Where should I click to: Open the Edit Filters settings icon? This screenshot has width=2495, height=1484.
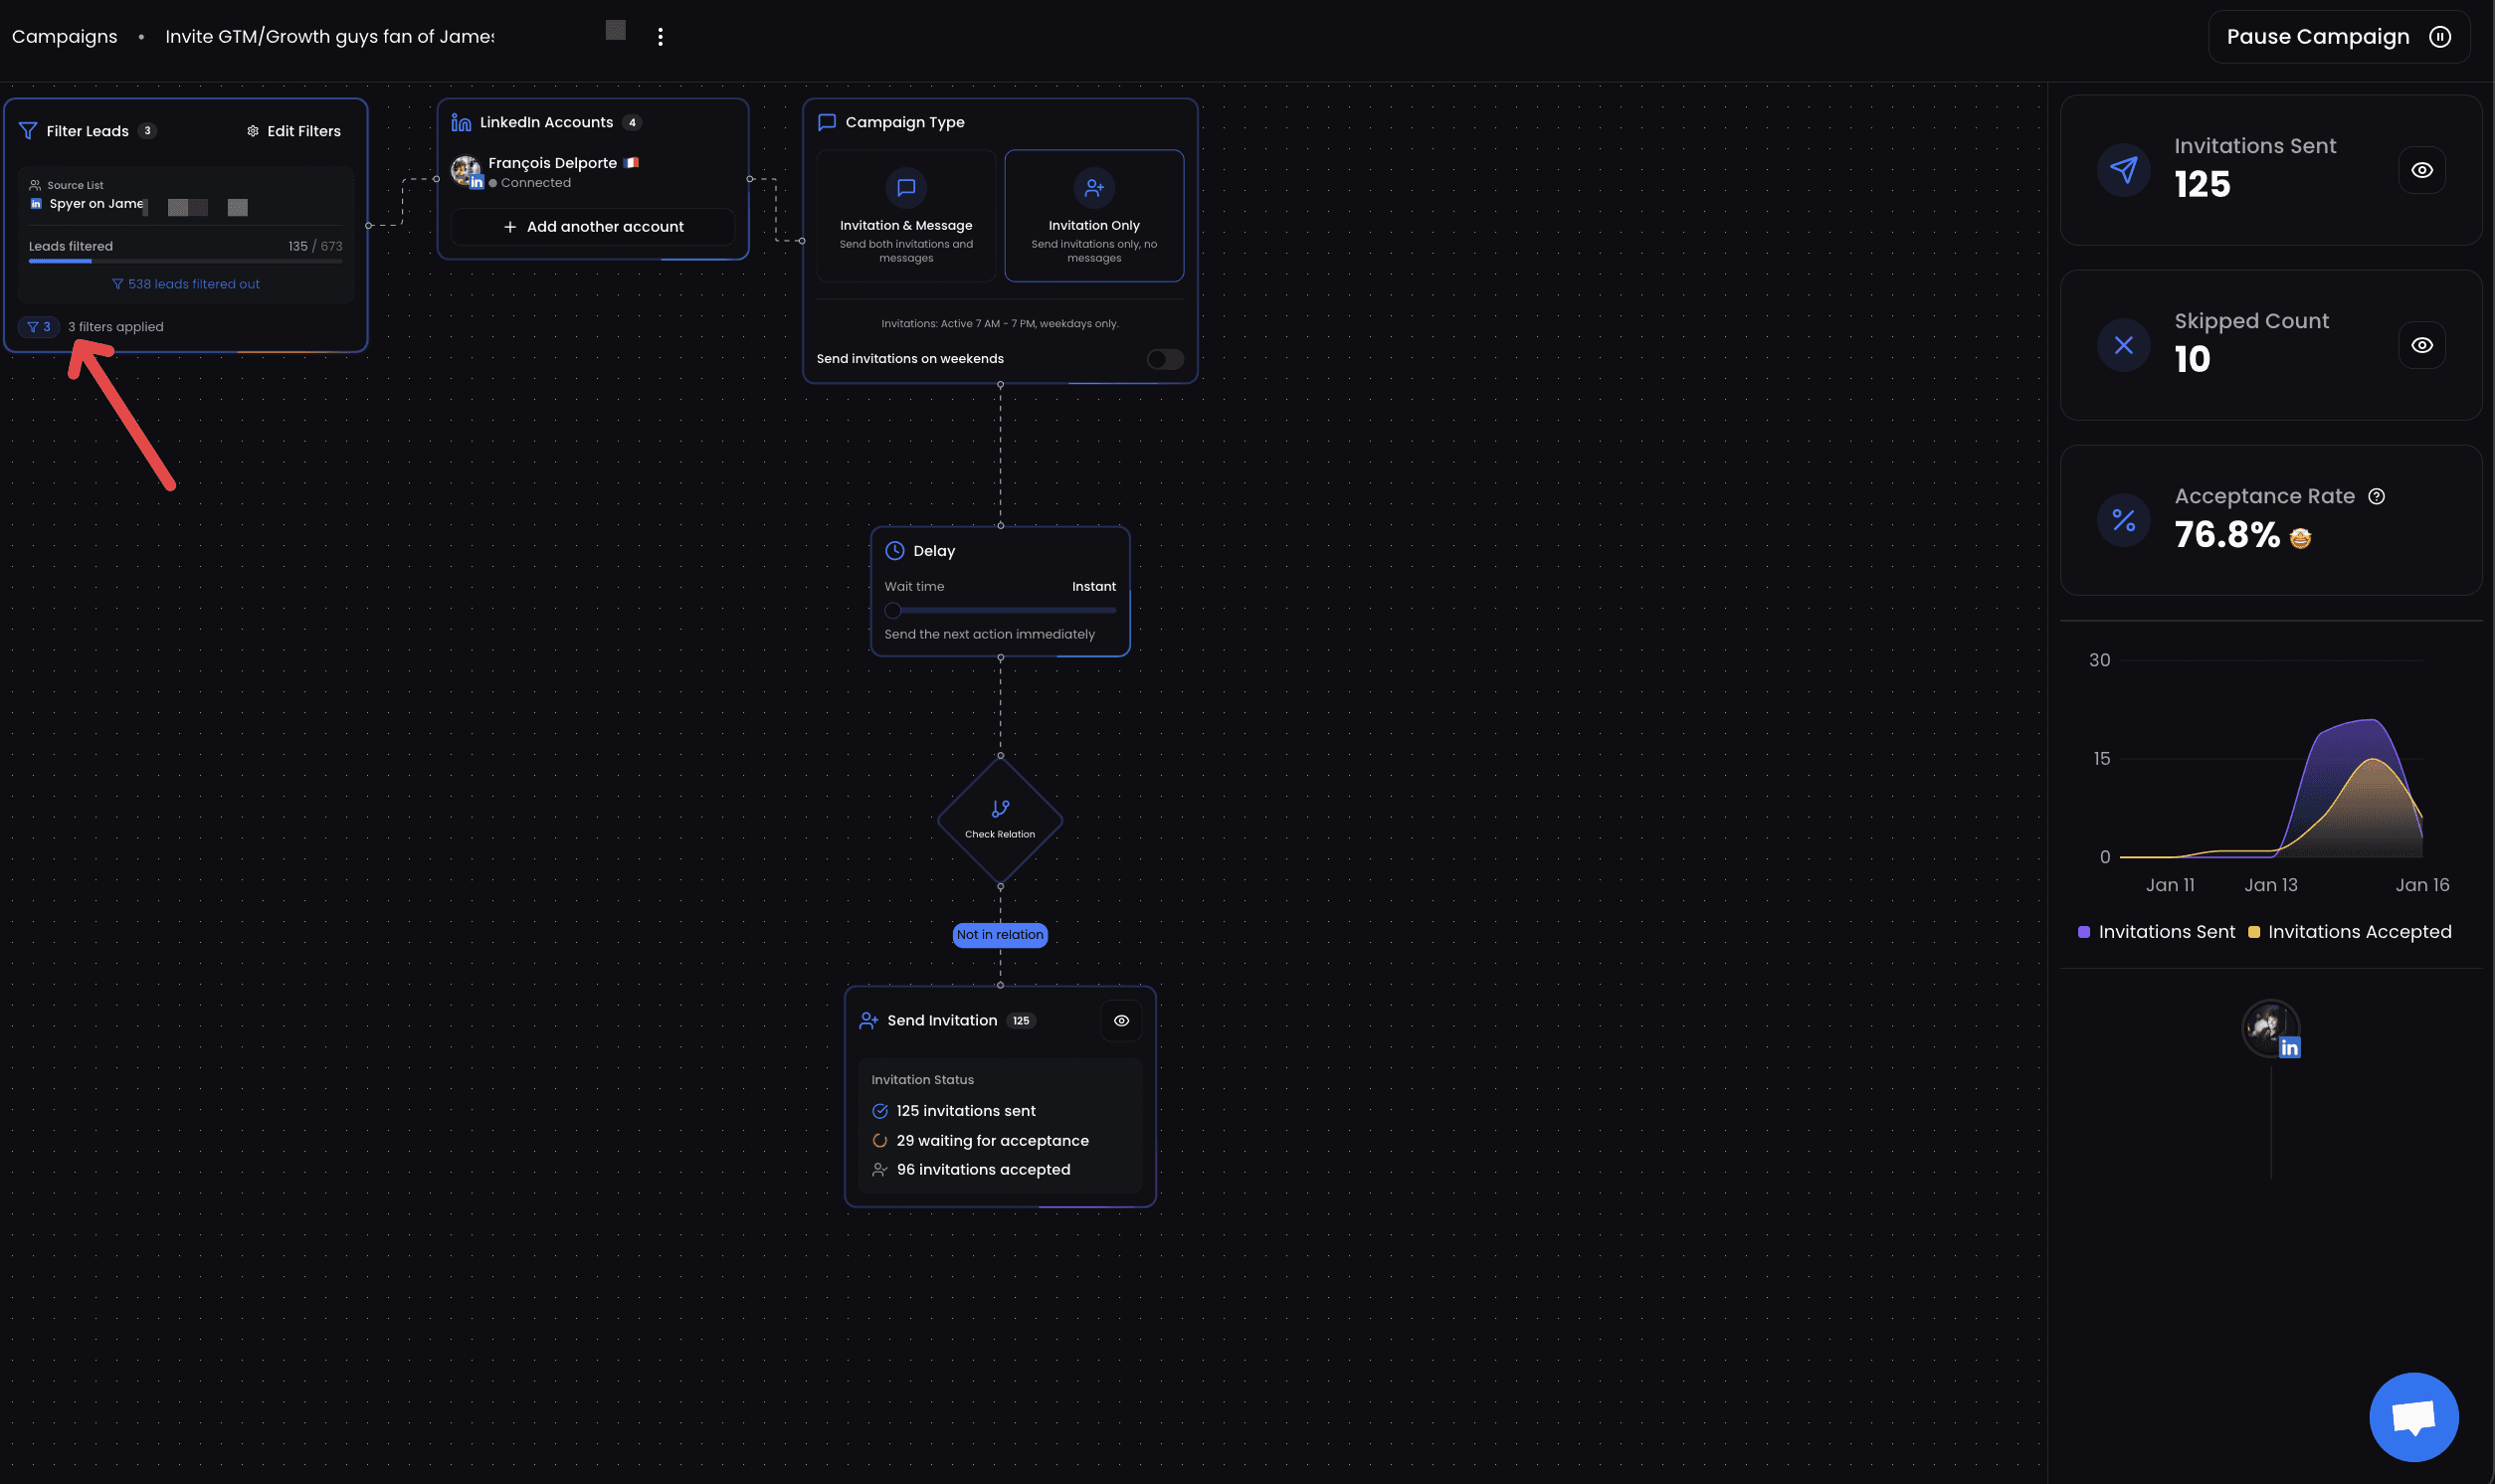coord(254,130)
